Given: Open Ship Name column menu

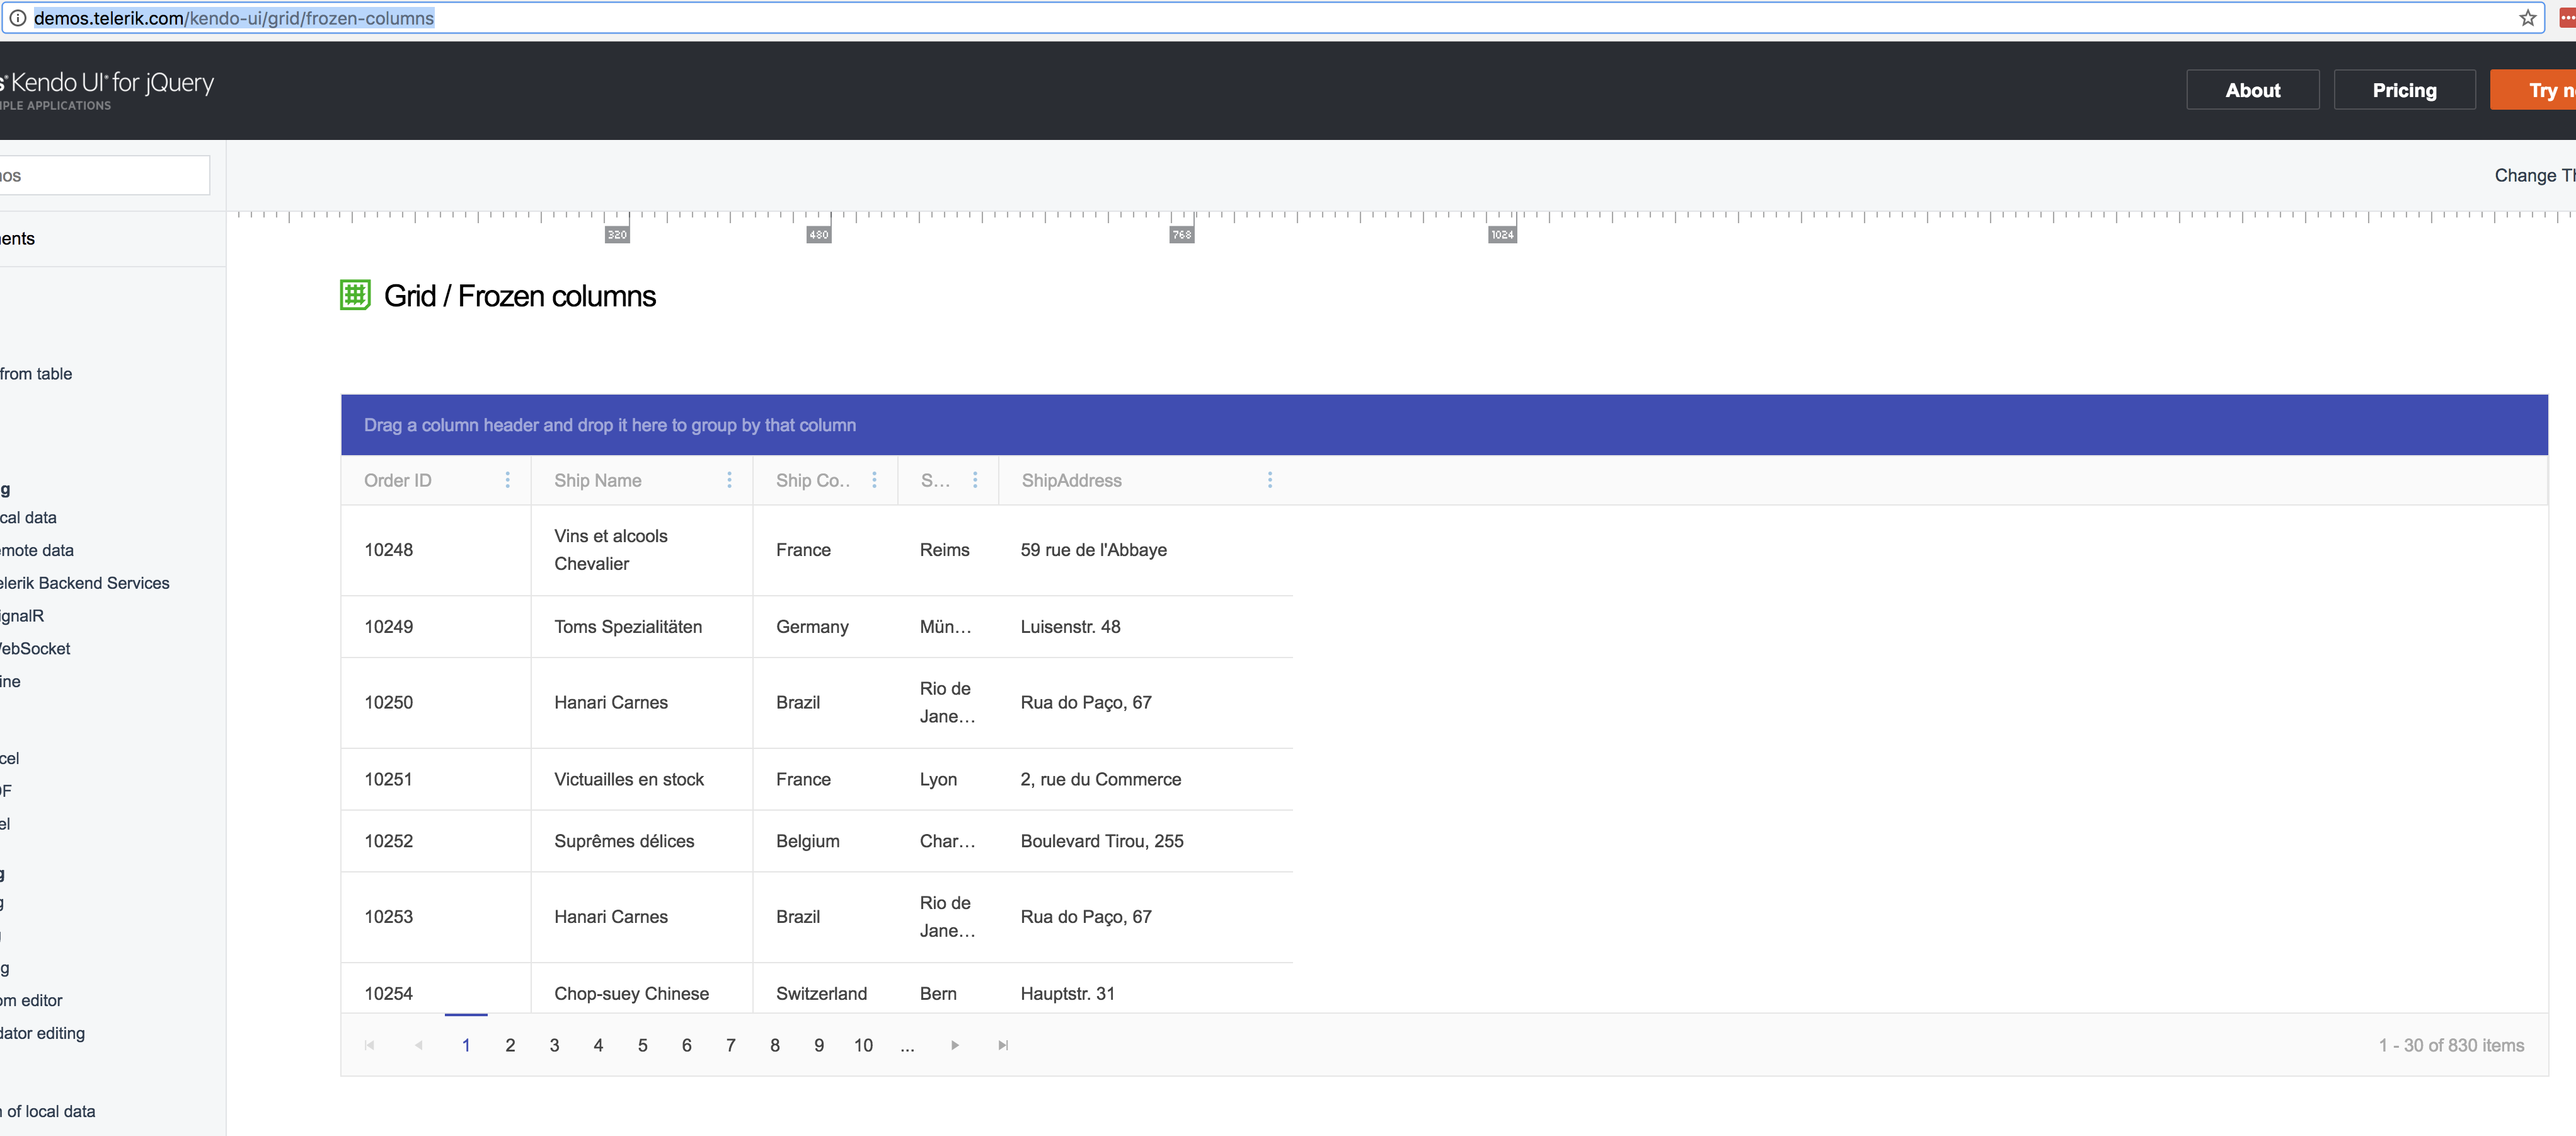Looking at the screenshot, I should pos(729,480).
